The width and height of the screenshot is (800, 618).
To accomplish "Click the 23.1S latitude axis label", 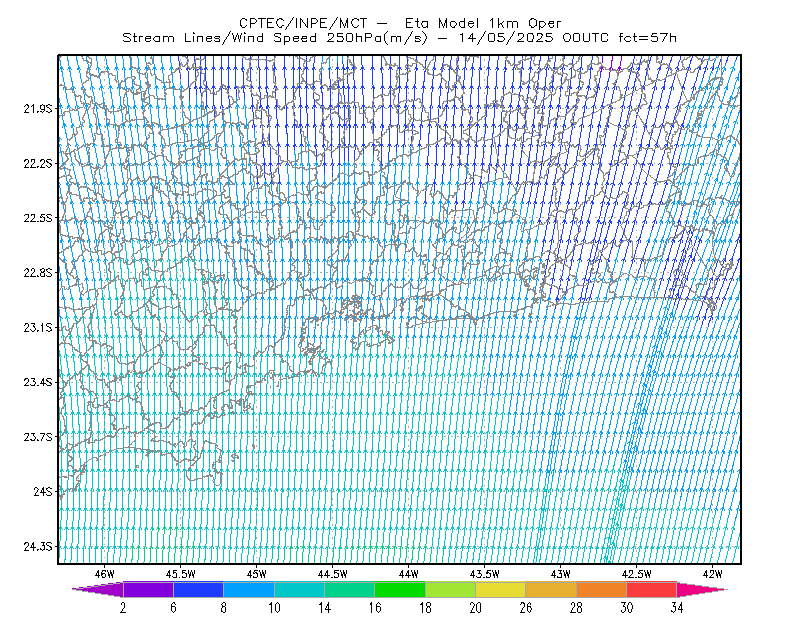I will tap(38, 328).
